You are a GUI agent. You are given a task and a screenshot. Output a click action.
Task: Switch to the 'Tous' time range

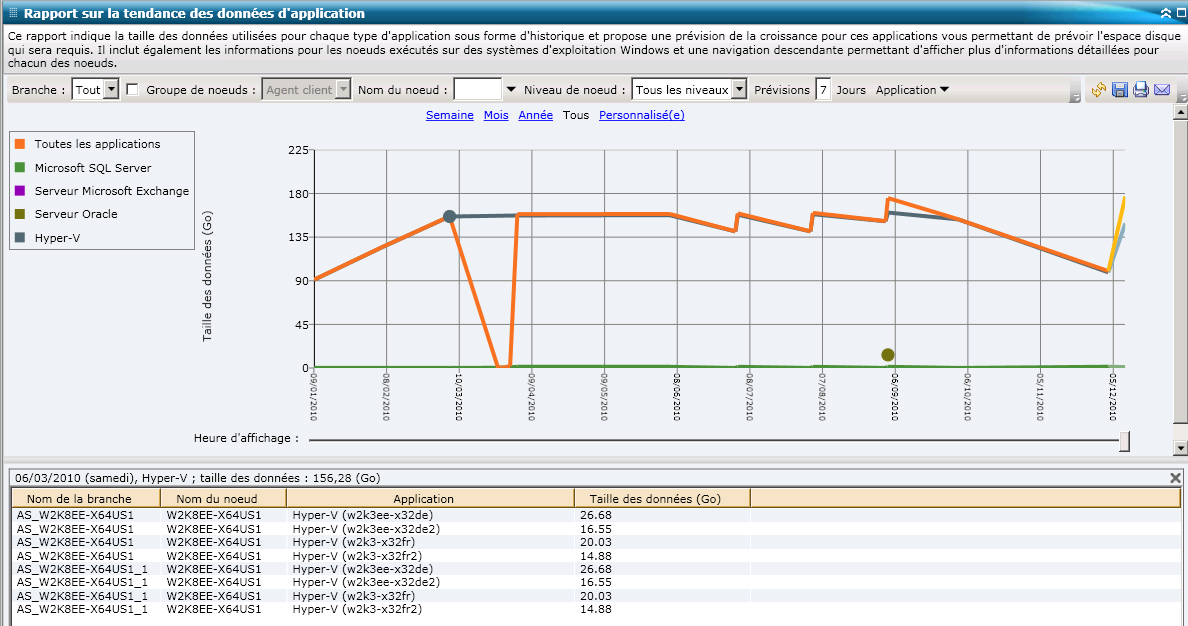(575, 115)
